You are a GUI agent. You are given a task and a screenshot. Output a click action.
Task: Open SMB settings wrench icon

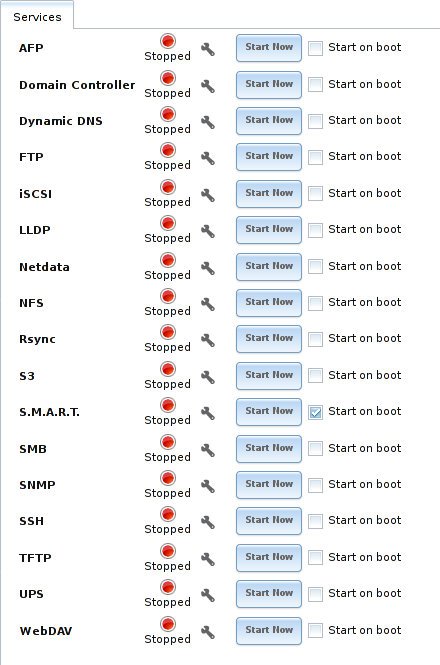tap(207, 450)
